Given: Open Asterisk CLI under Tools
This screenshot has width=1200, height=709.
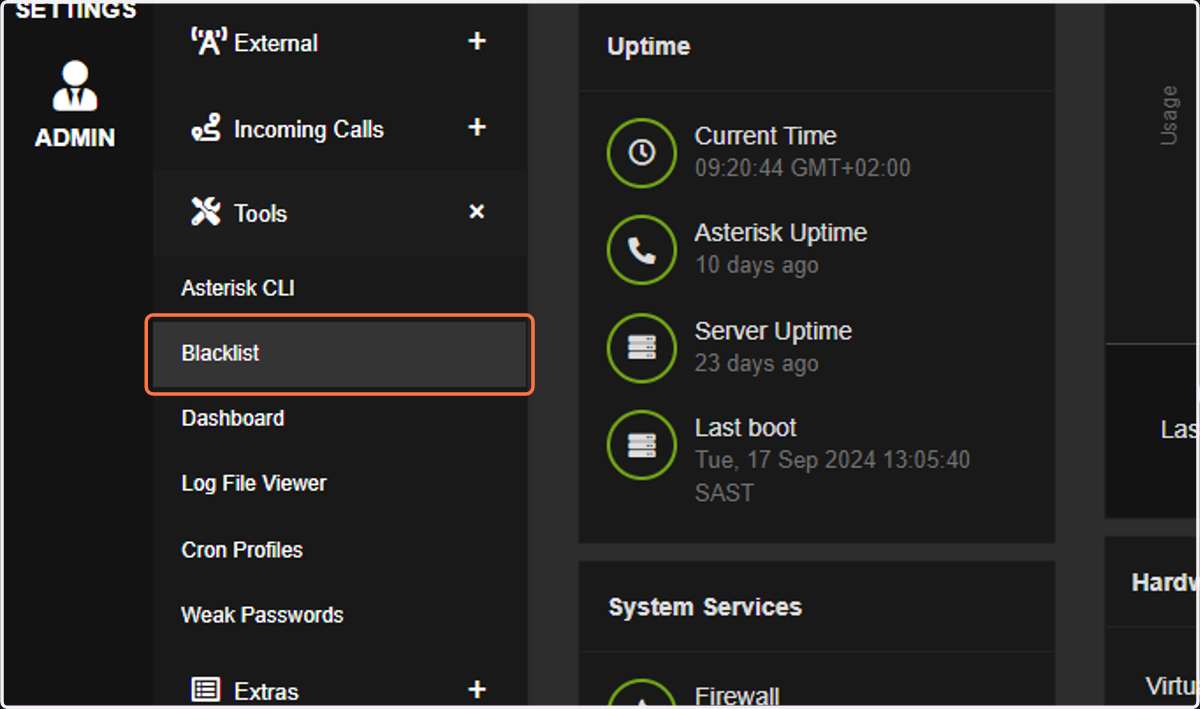Looking at the screenshot, I should click(x=238, y=288).
